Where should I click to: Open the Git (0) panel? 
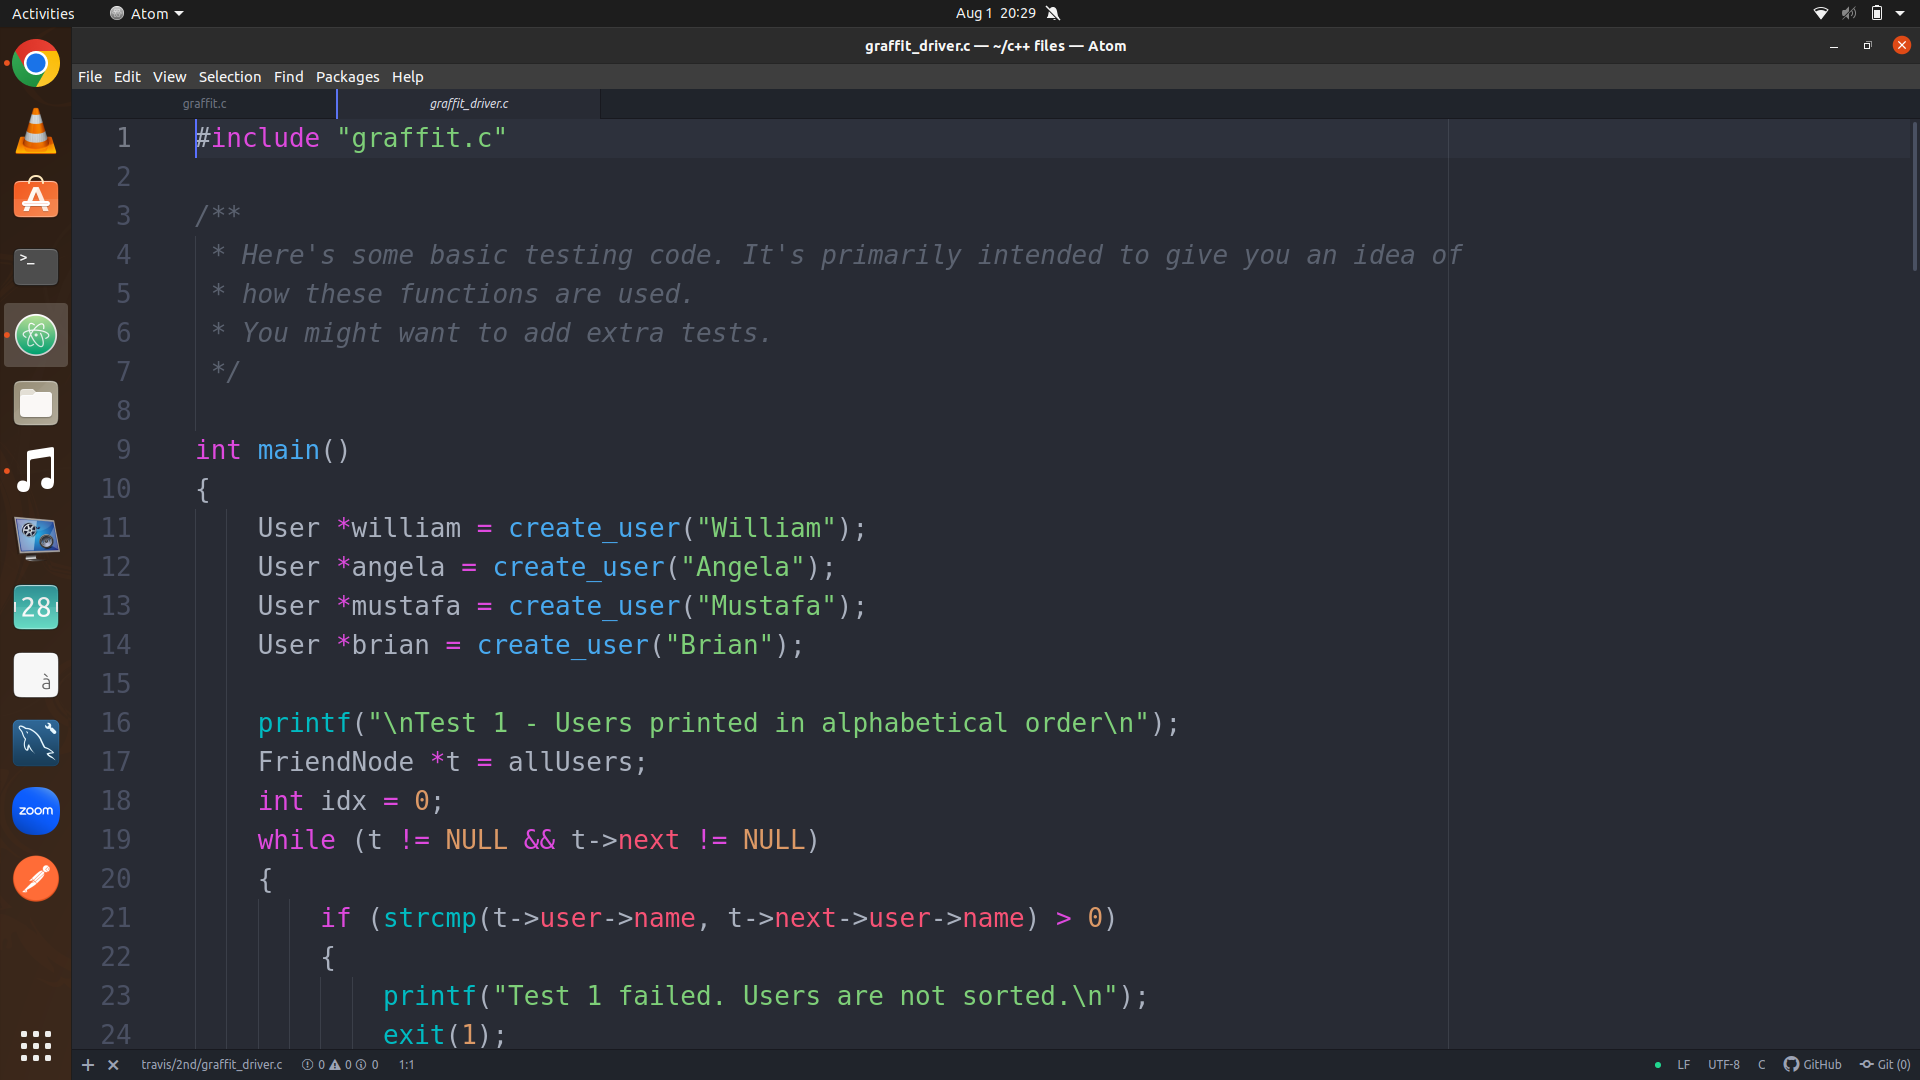point(1885,1065)
